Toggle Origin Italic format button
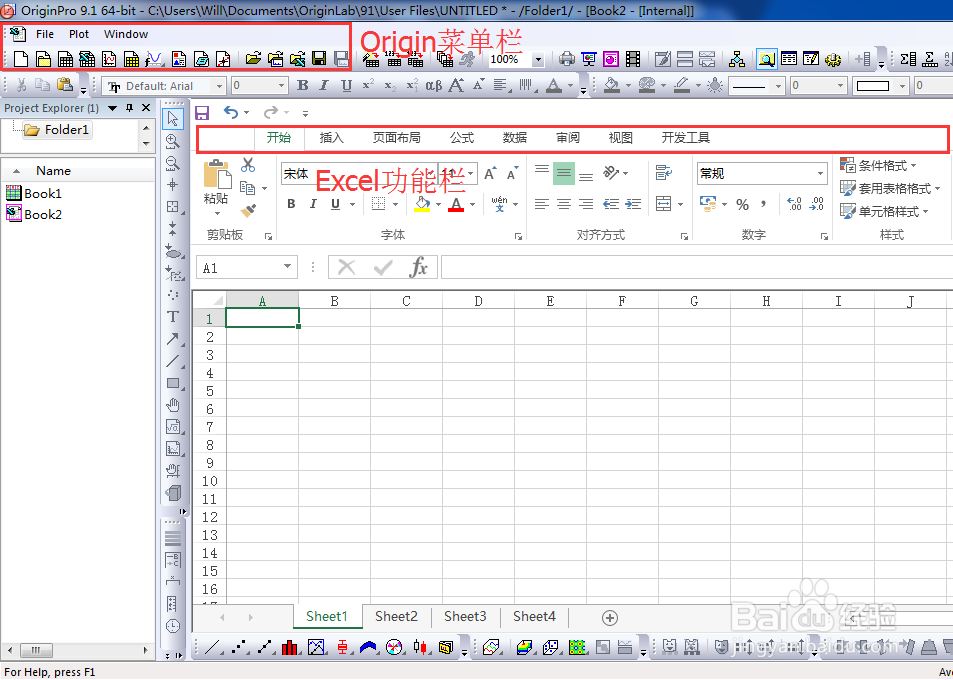This screenshot has width=953, height=680. coord(324,86)
